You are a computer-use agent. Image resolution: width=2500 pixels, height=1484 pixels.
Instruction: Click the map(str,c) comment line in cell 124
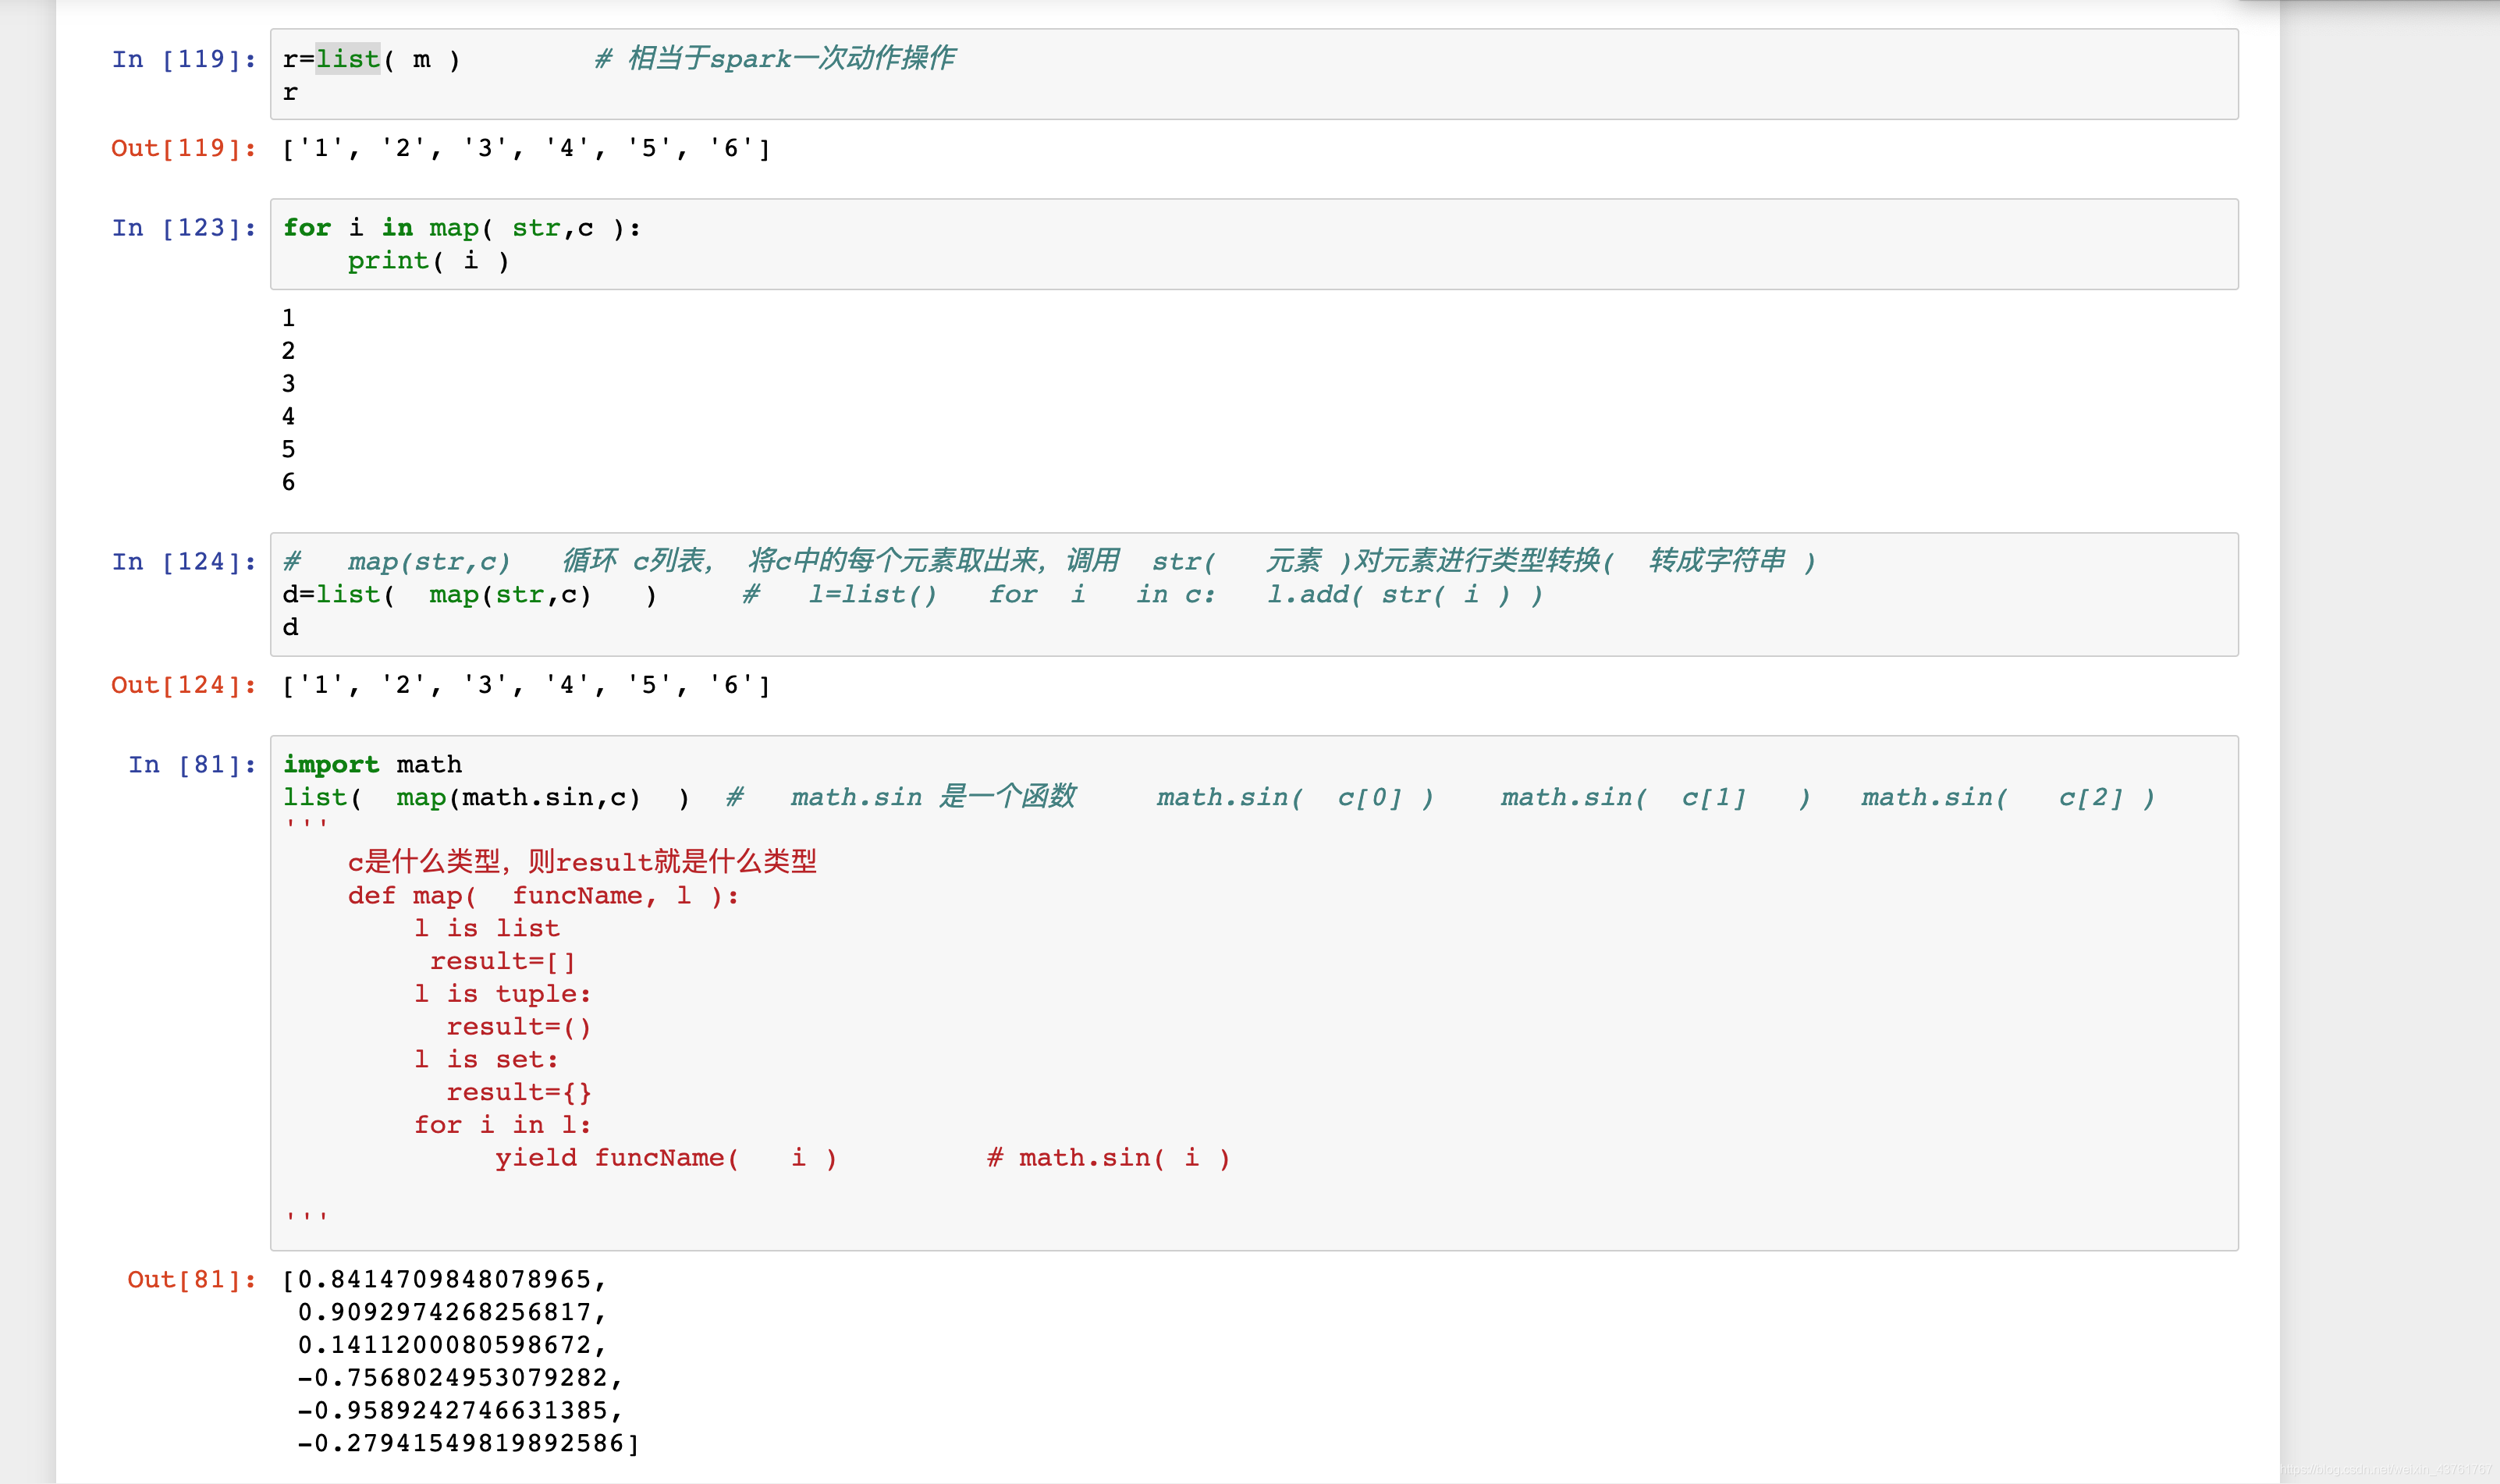pyautogui.click(x=1050, y=561)
